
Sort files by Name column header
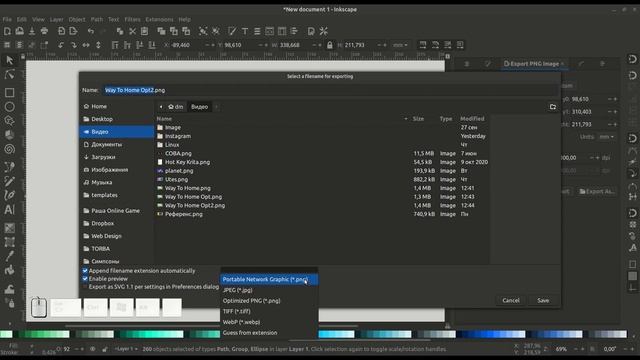point(164,119)
